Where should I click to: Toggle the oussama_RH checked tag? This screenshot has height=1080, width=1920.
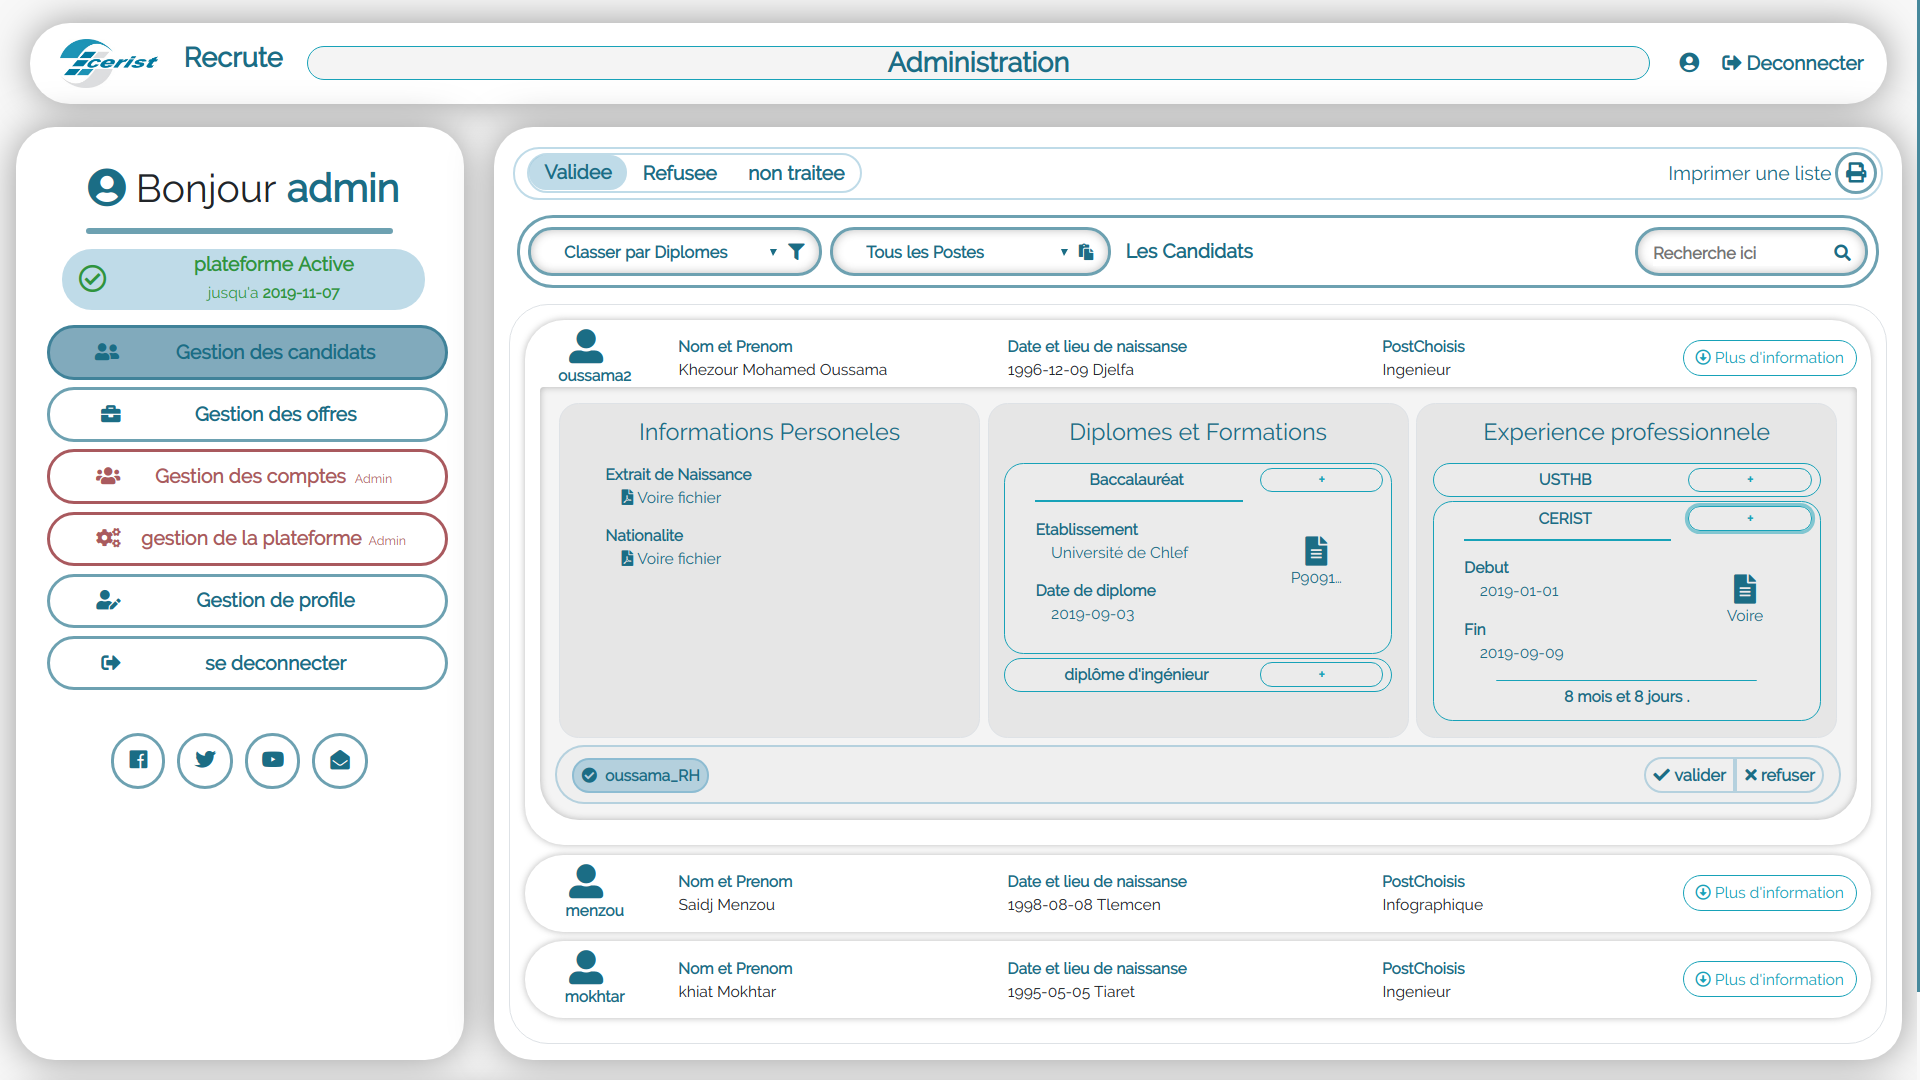tap(640, 775)
